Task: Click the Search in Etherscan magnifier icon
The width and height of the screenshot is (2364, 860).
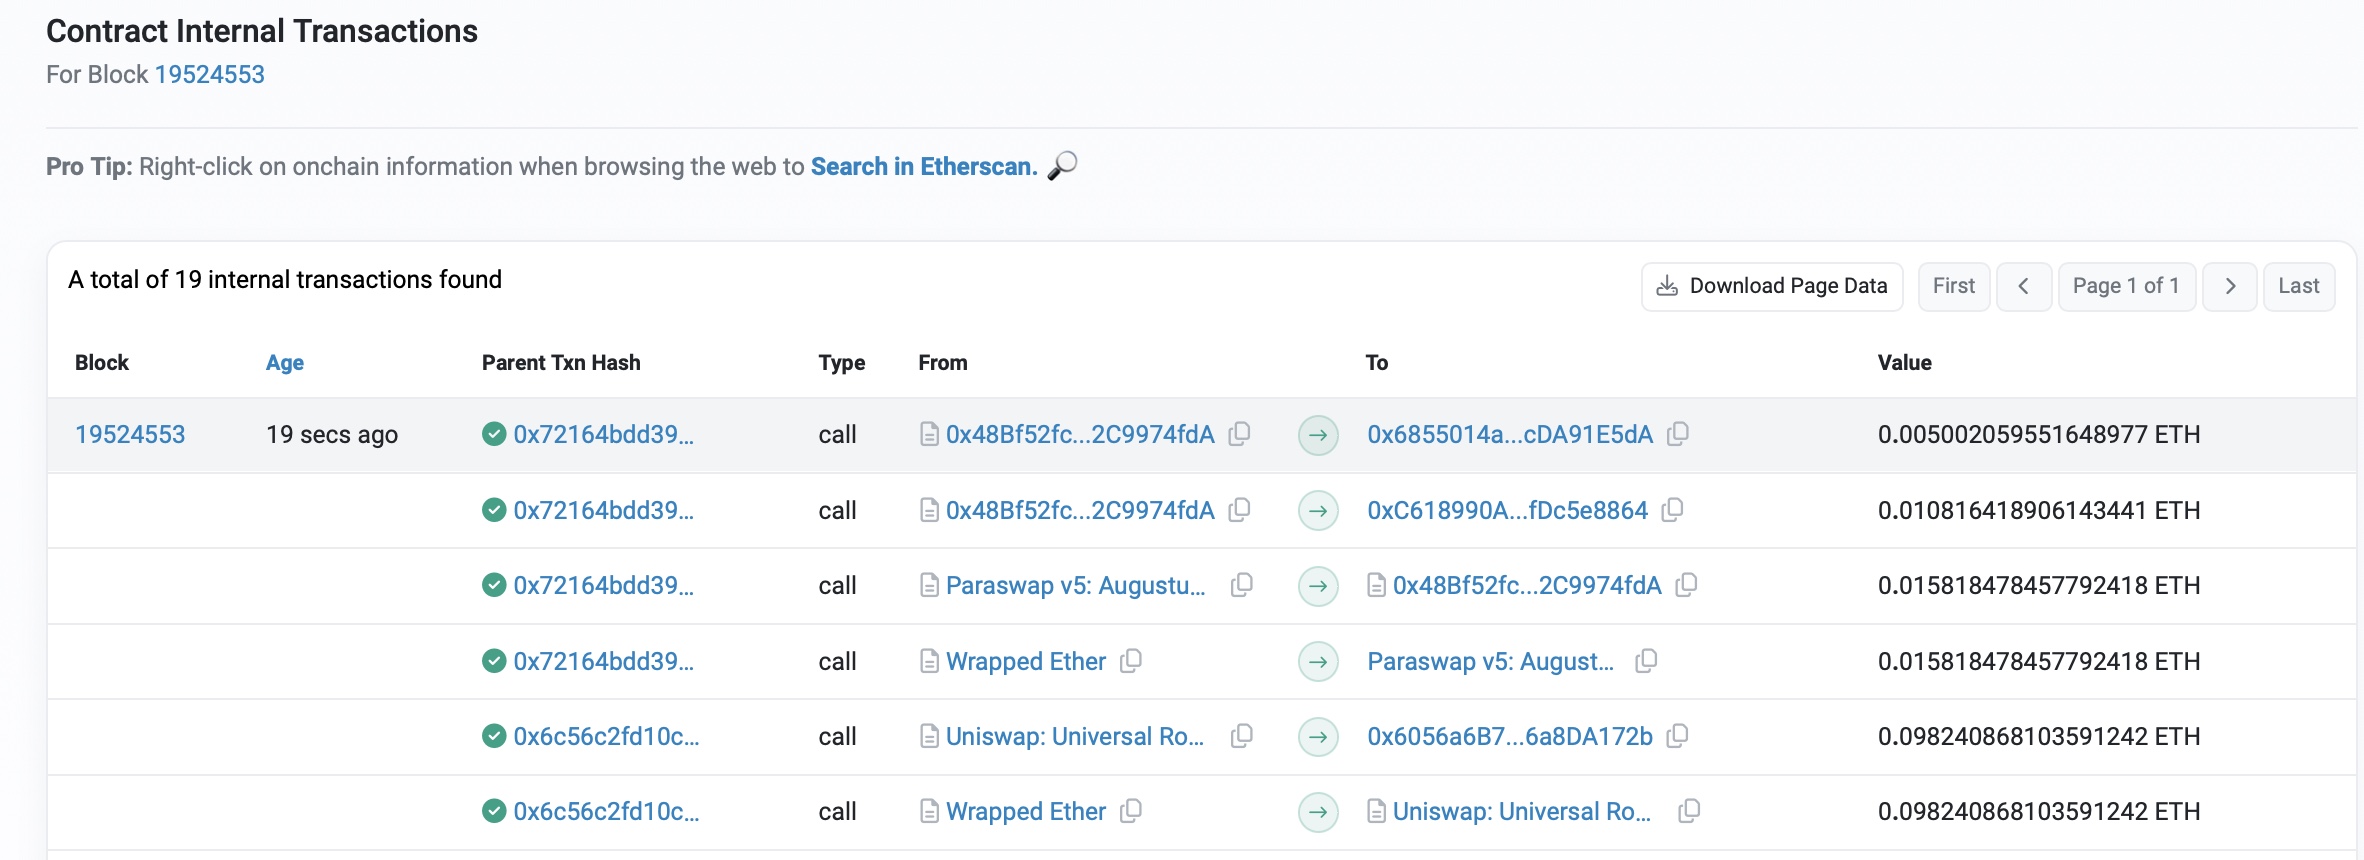Action: point(1062,166)
